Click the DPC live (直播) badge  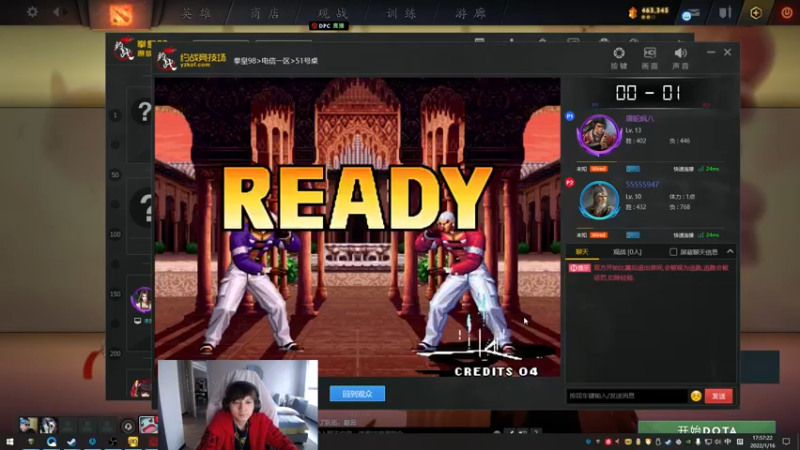(329, 26)
